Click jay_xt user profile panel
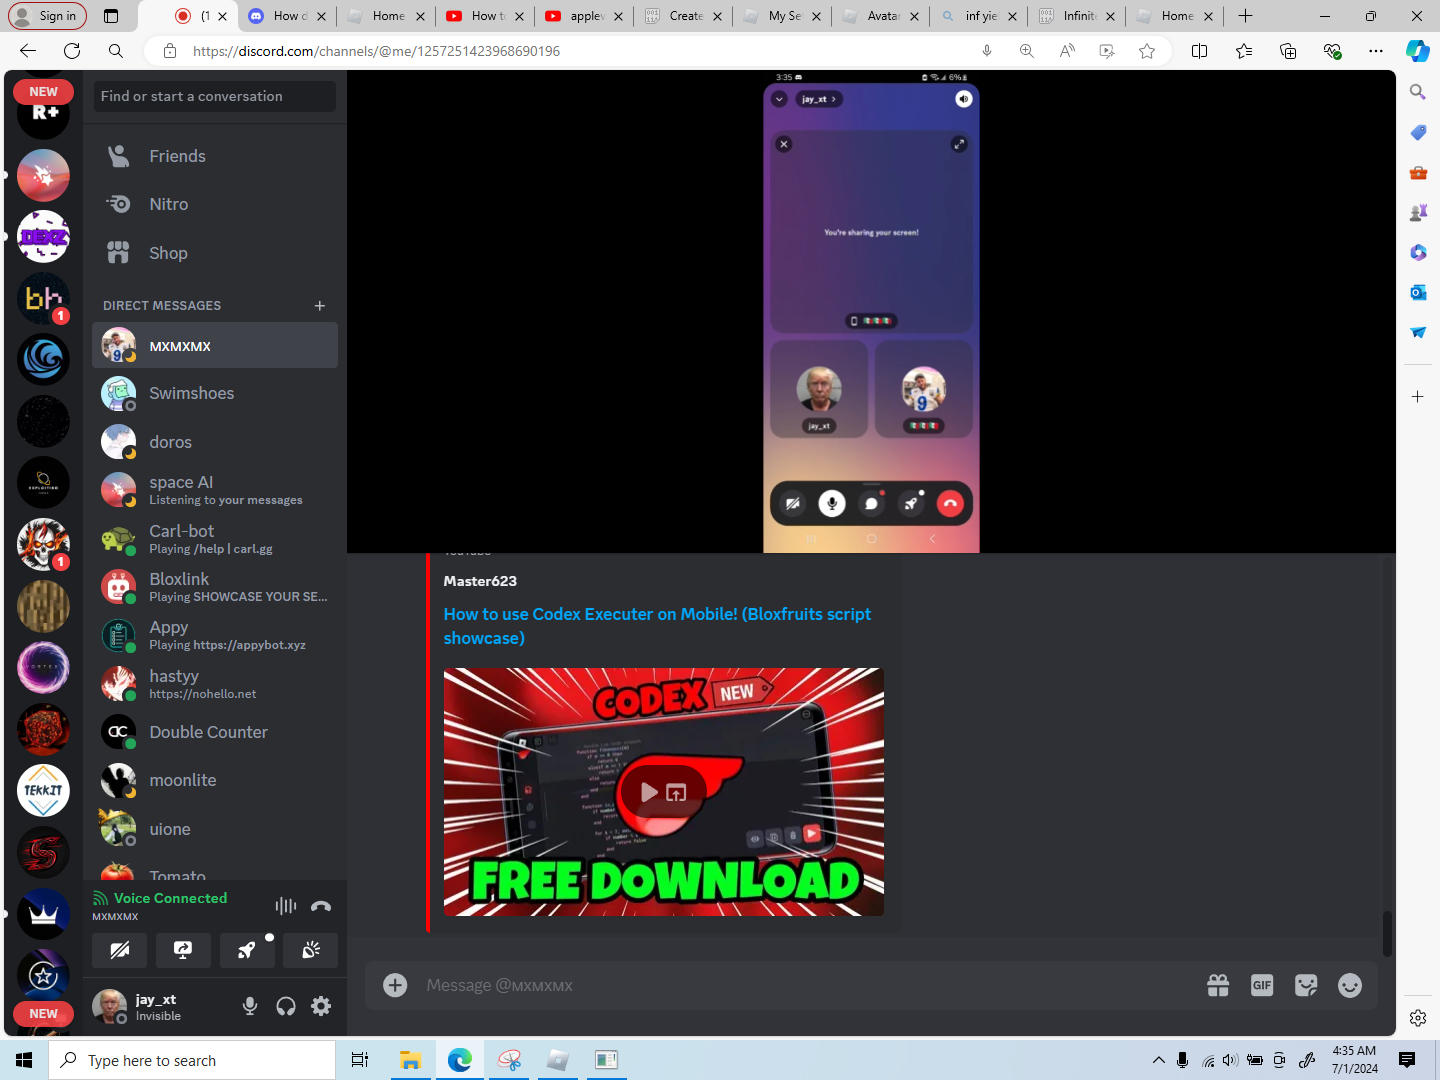Image resolution: width=1440 pixels, height=1080 pixels. click(x=160, y=1006)
